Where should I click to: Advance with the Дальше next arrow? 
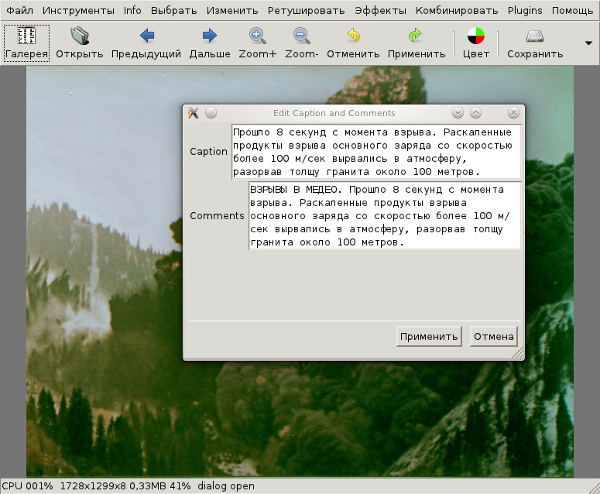(x=209, y=42)
